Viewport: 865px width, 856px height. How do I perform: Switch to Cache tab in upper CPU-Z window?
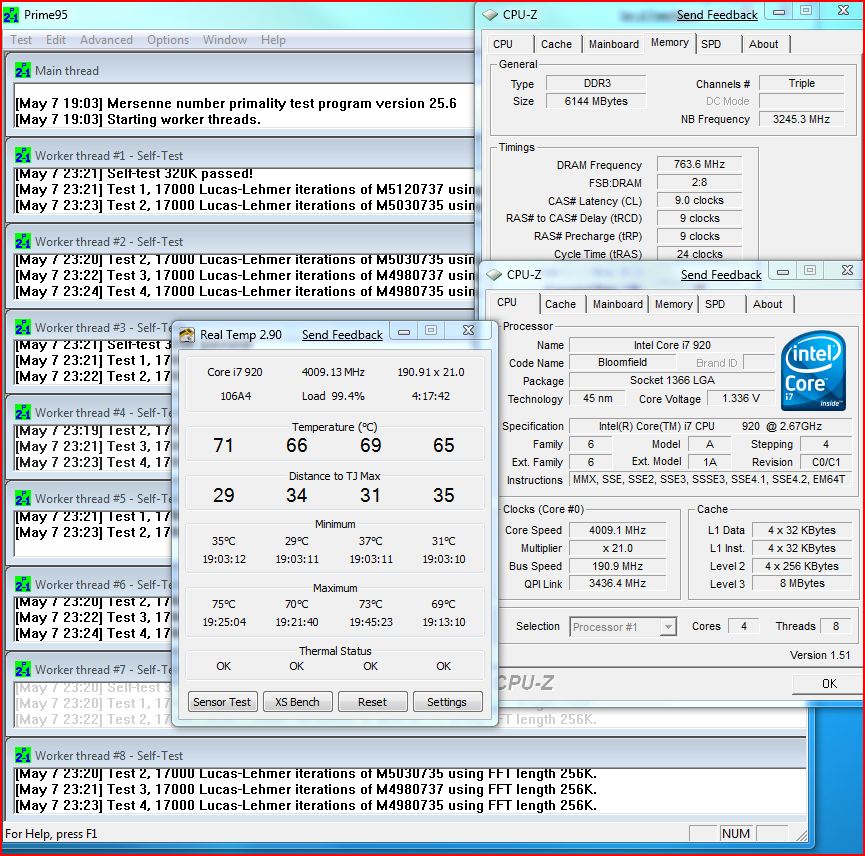[x=556, y=44]
